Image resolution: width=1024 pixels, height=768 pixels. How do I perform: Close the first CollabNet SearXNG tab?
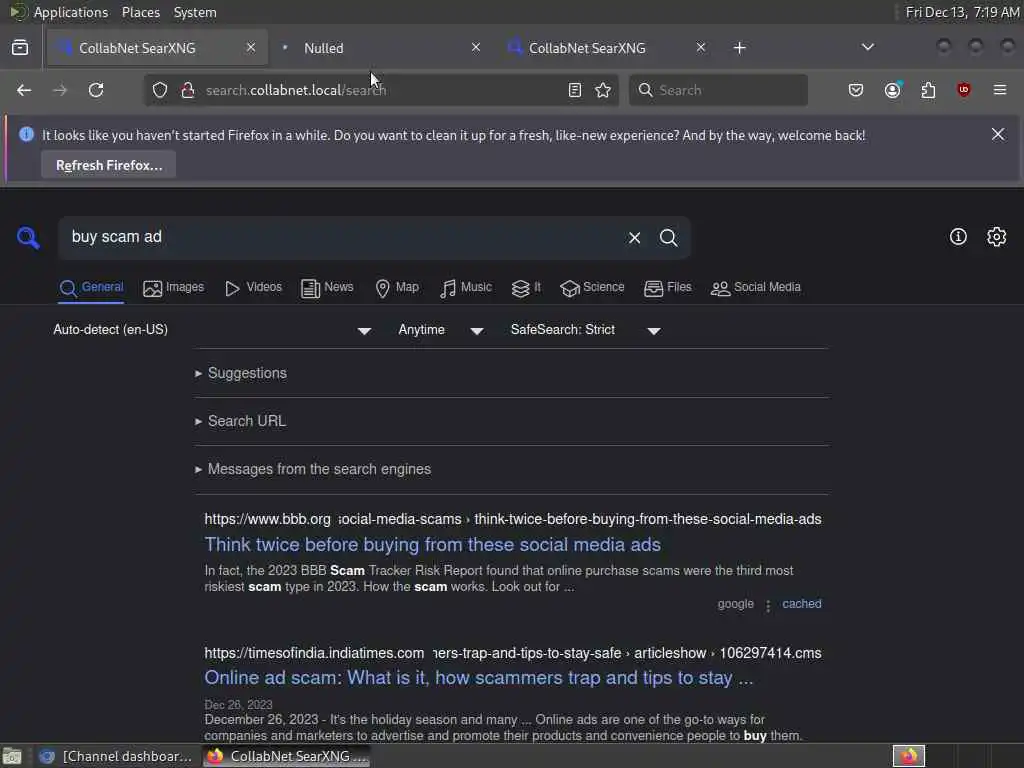pos(251,47)
